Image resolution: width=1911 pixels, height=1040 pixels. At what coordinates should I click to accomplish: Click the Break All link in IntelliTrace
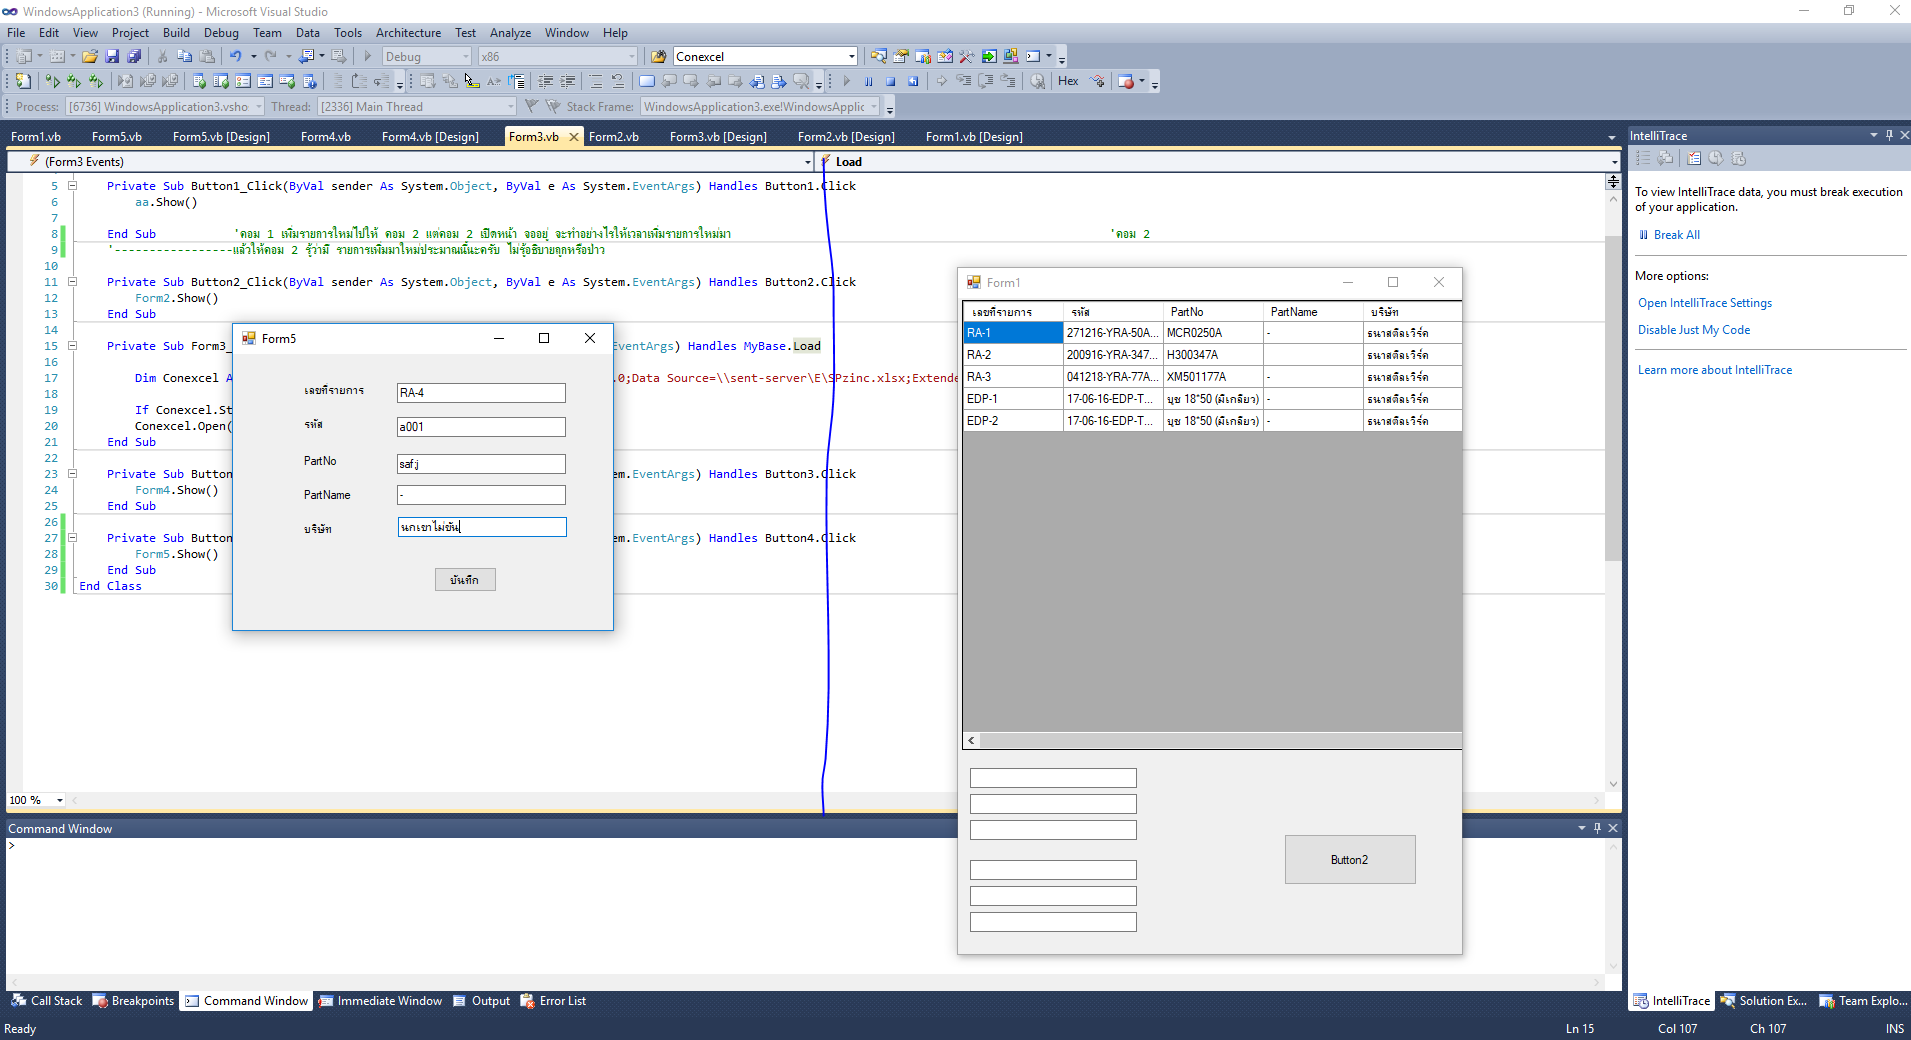point(1676,235)
